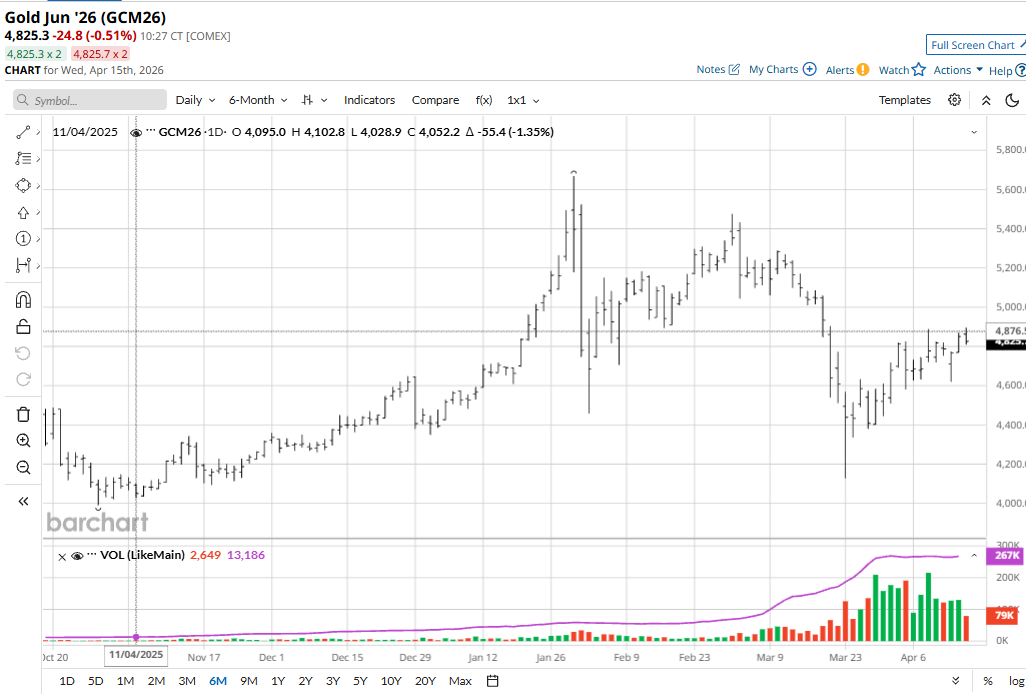Open the Indicators menu
The height and width of the screenshot is (700, 1026).
tap(370, 100)
